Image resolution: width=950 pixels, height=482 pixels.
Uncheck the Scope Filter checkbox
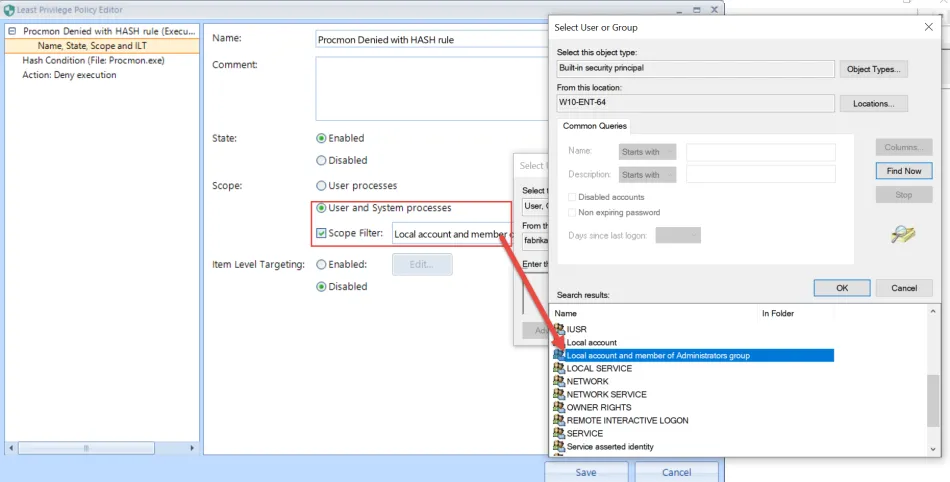click(x=321, y=234)
